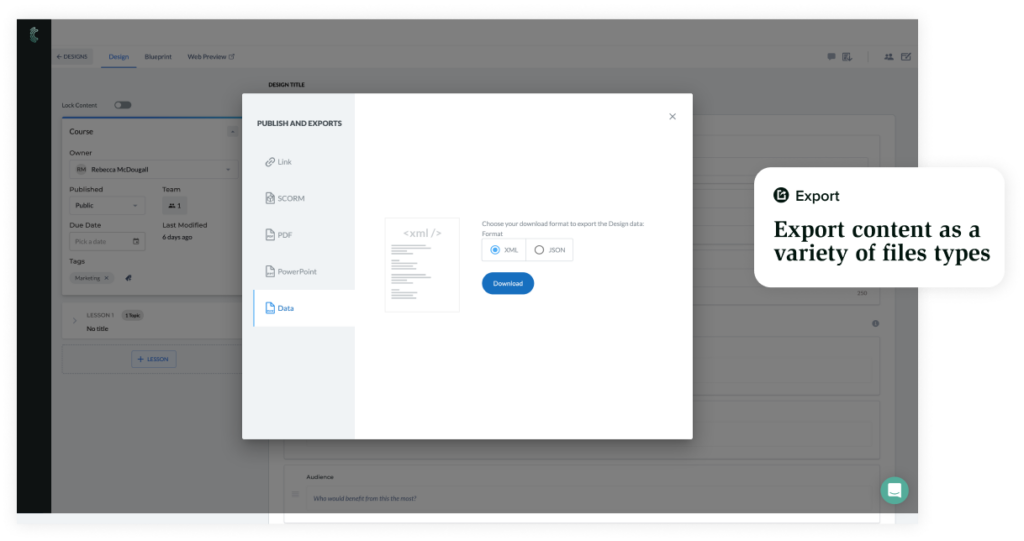Expand Lesson 1 using its chevron

tap(73, 321)
